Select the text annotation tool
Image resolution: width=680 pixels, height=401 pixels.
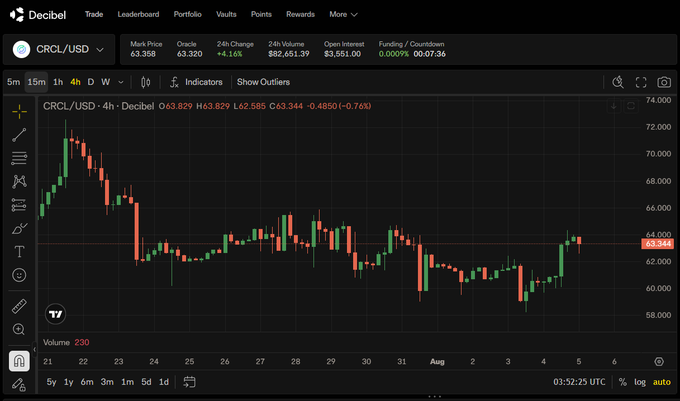[x=19, y=251]
